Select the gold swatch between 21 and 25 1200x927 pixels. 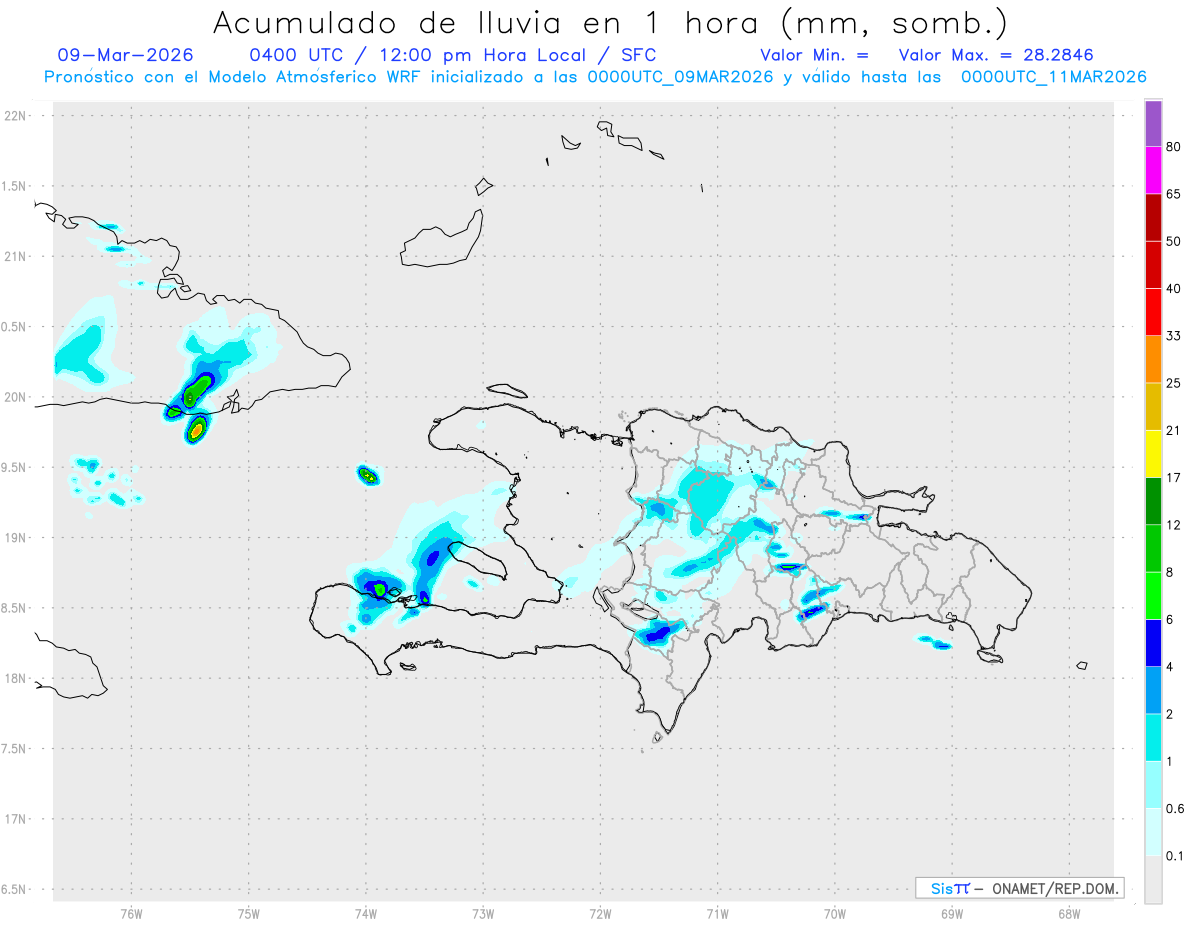(x=1153, y=407)
